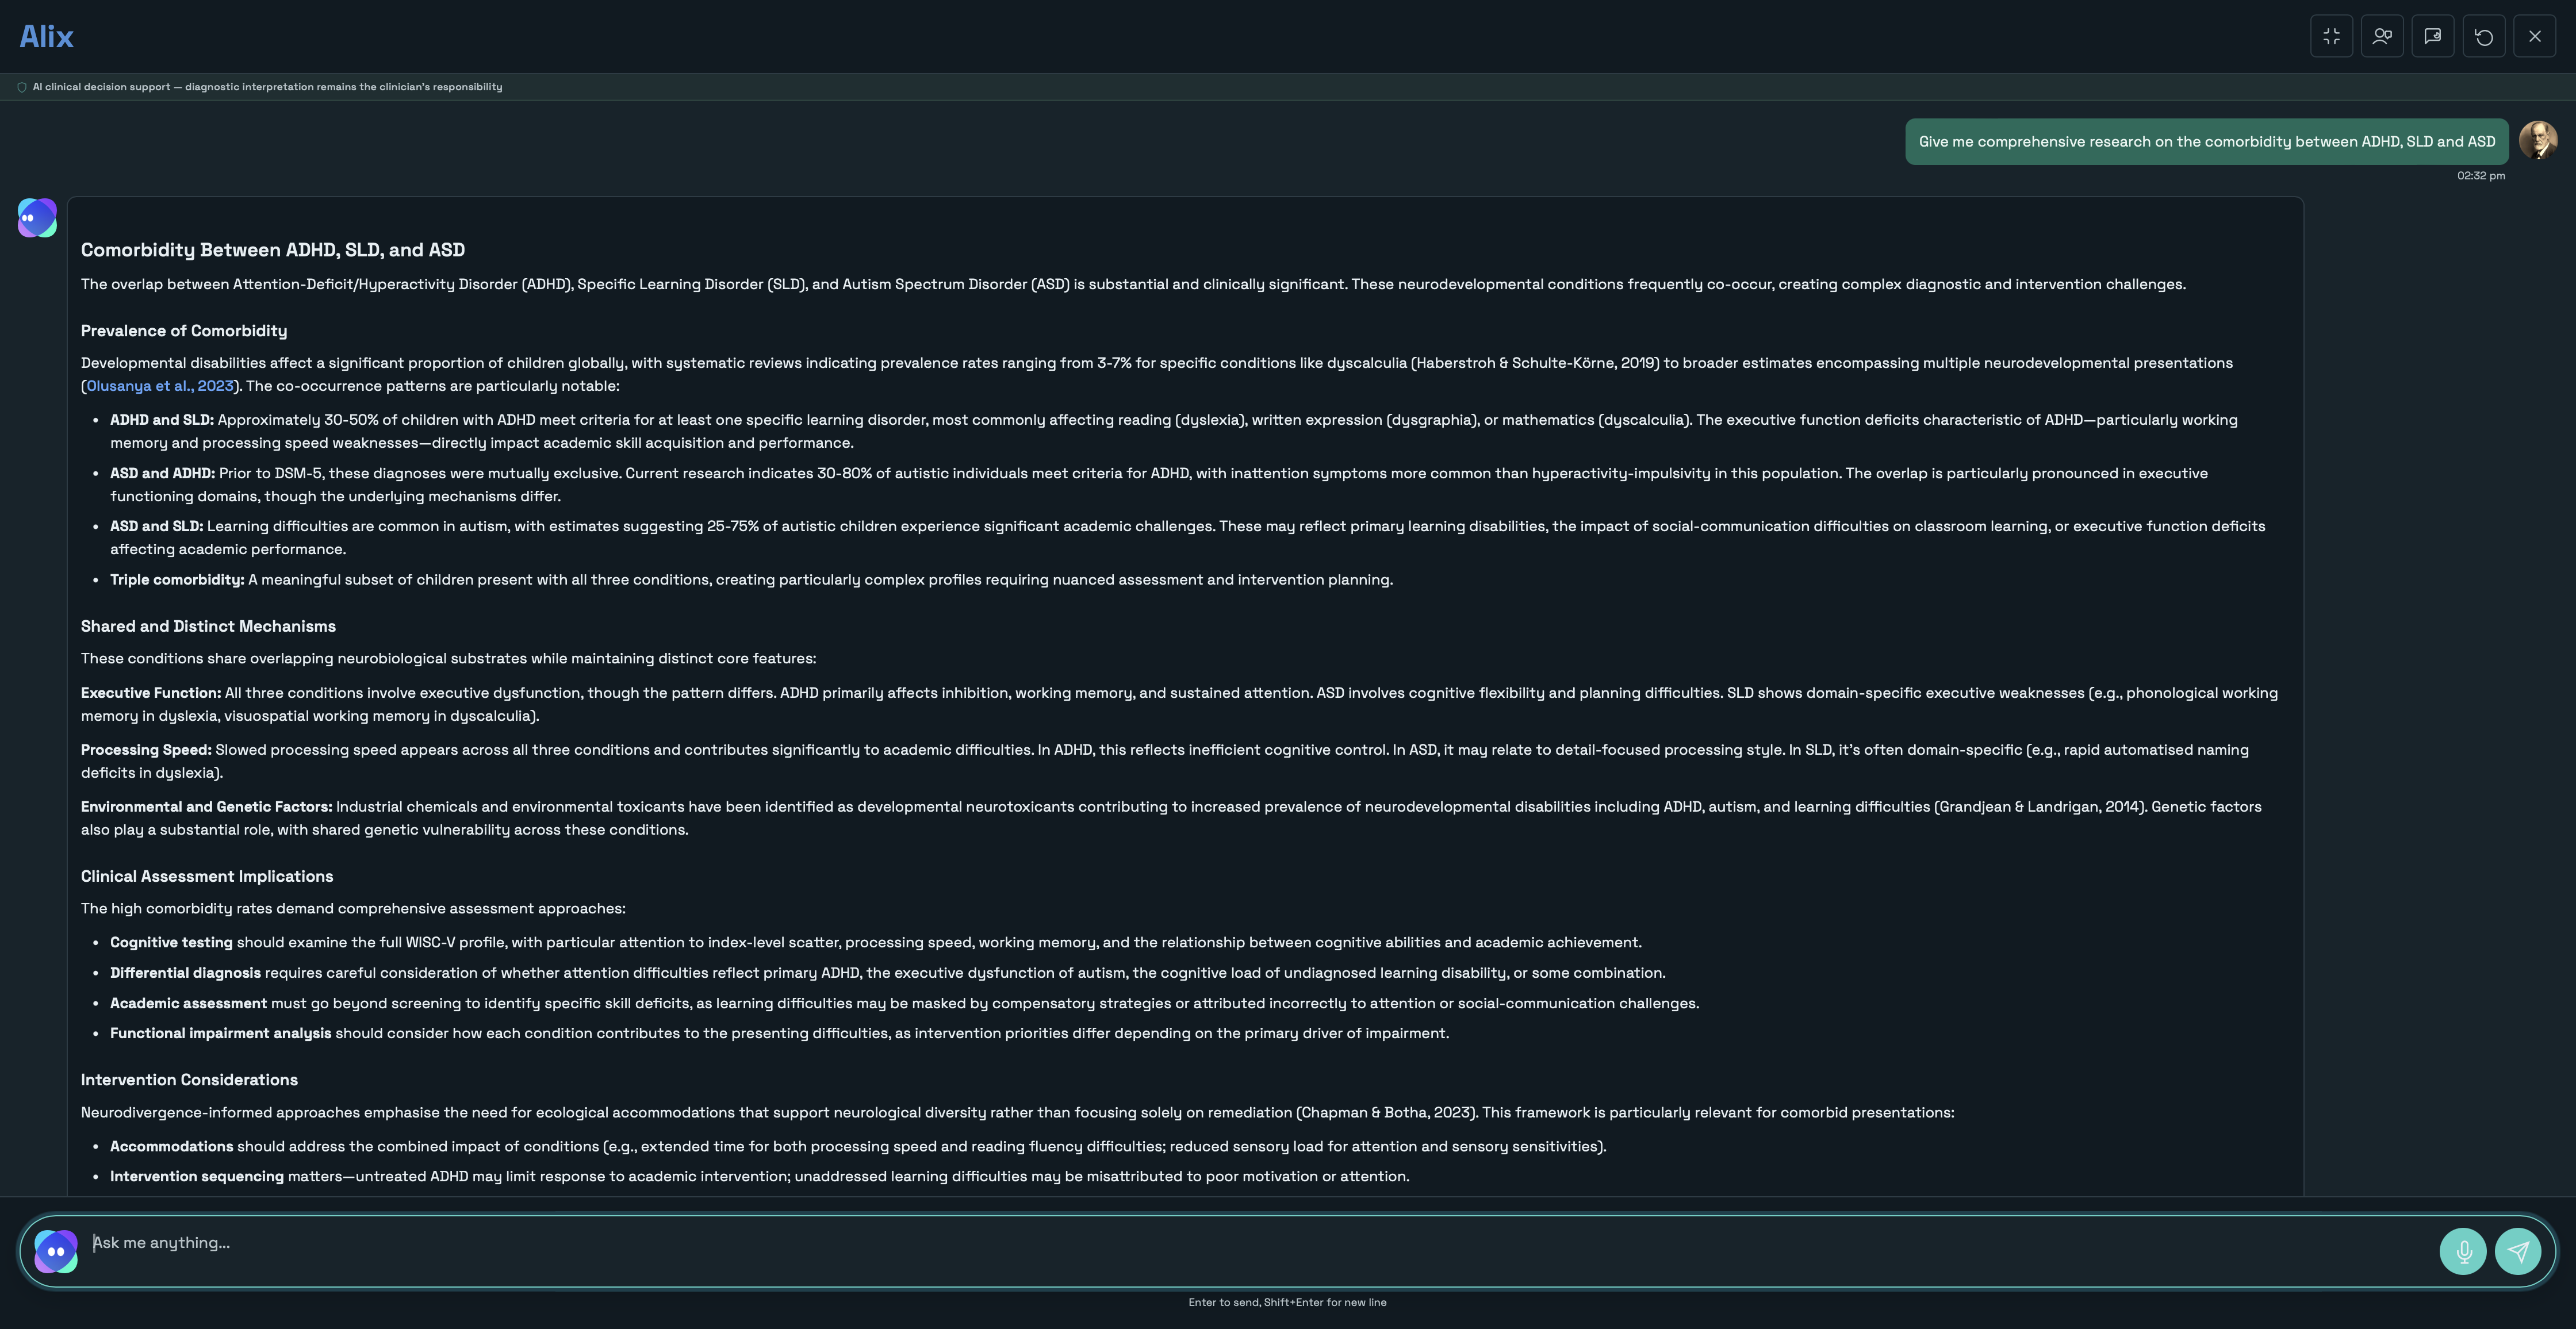This screenshot has width=2576, height=1329.
Task: Click the user message about ADHD, SLD and ASD
Action: point(2207,142)
